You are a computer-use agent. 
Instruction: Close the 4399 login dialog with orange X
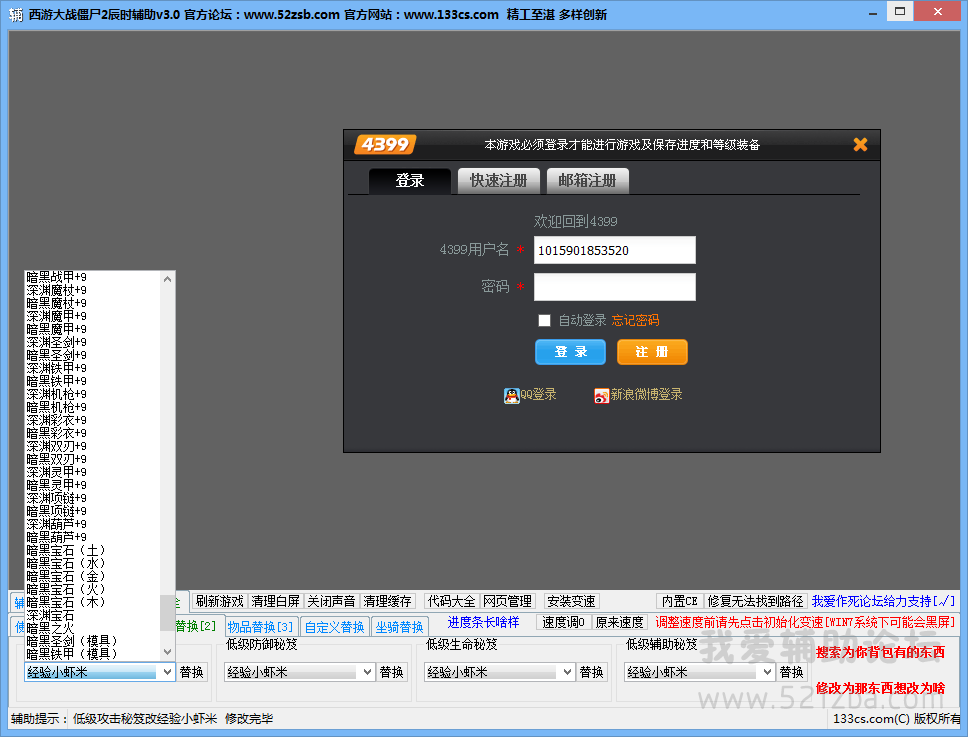click(860, 144)
